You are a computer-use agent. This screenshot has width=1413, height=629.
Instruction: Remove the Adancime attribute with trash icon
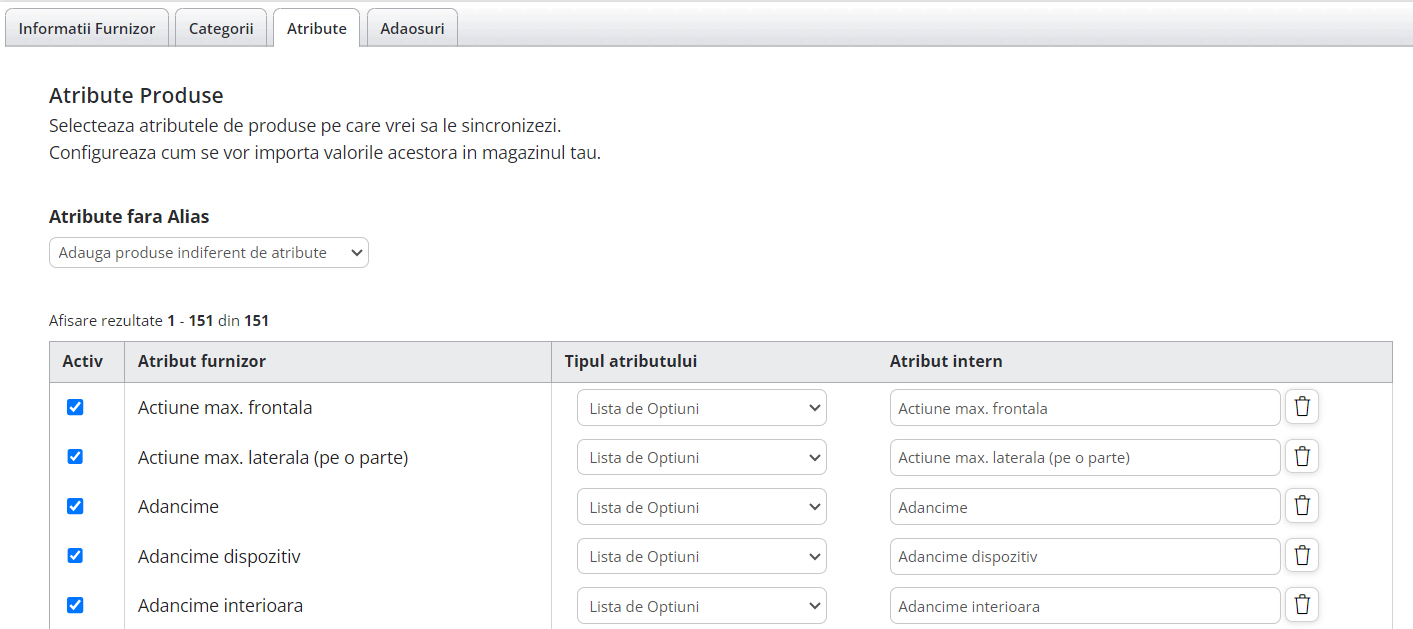point(1301,506)
